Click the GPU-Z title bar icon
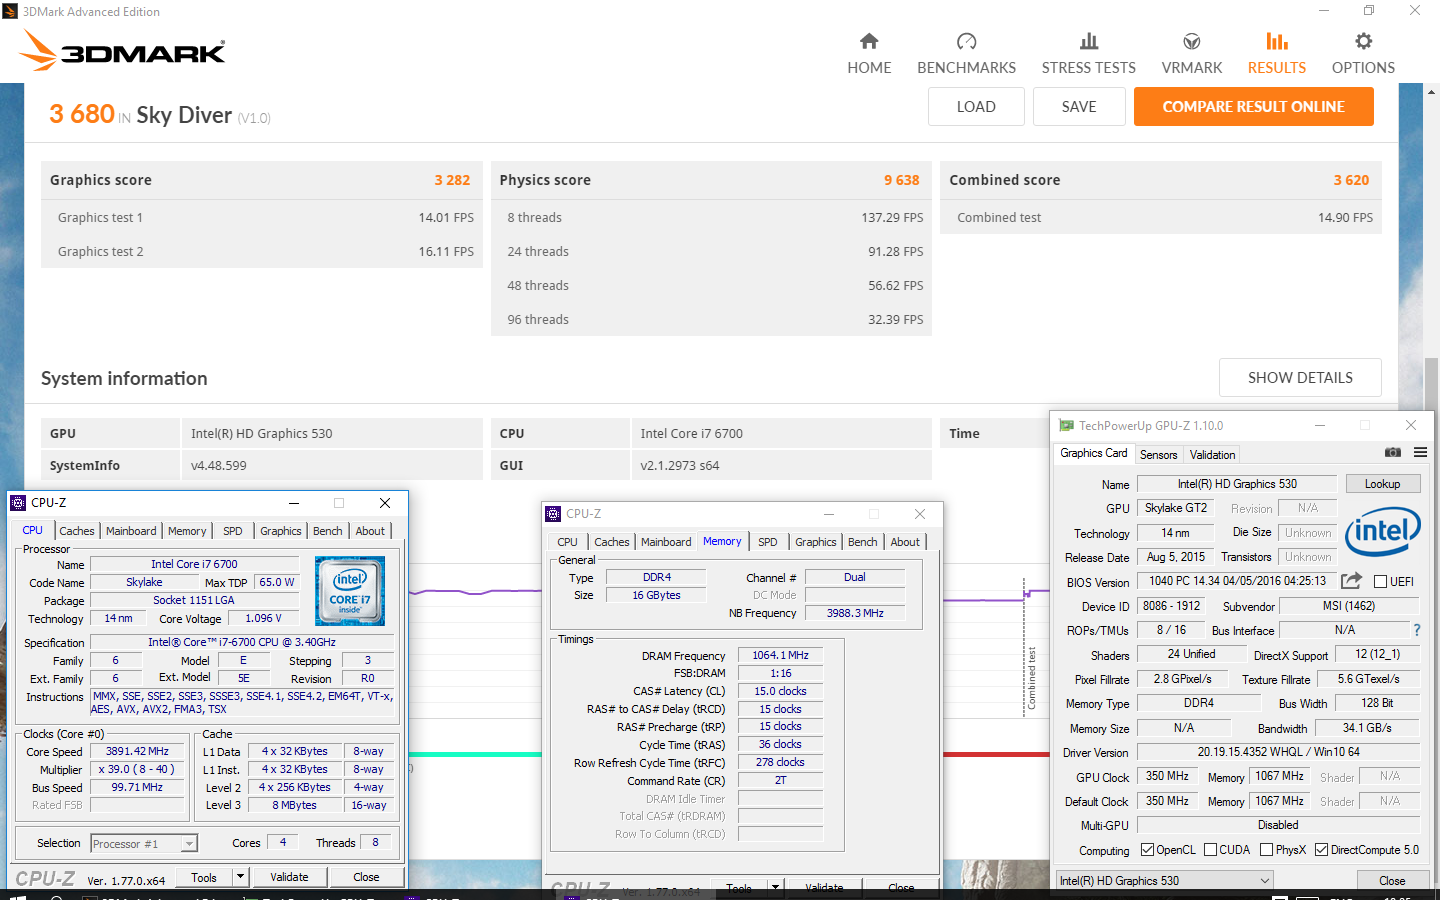The height and width of the screenshot is (900, 1440). 1066,426
